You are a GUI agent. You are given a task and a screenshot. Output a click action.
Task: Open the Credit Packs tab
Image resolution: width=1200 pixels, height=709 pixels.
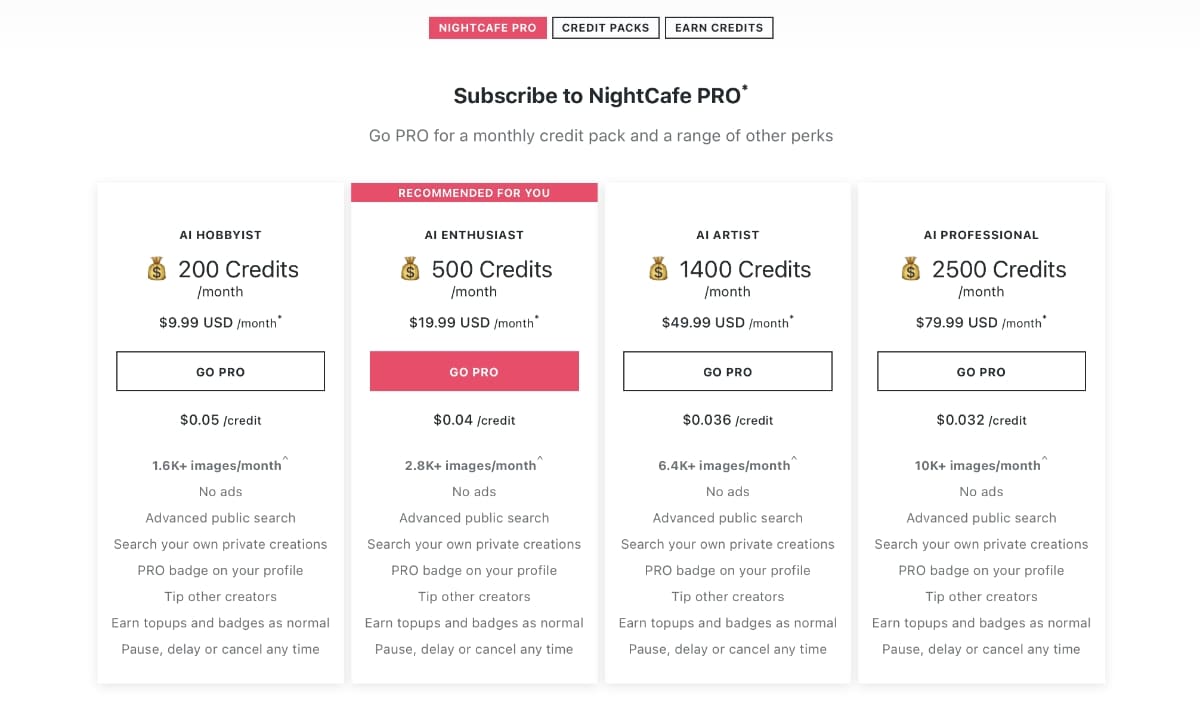[x=605, y=28]
